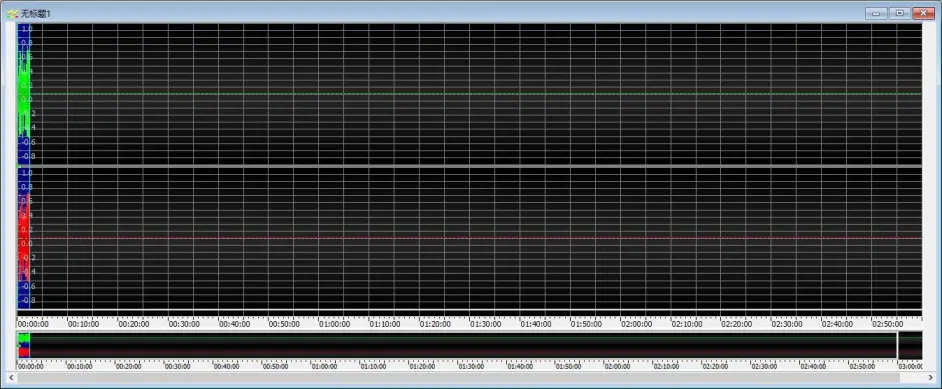Click 03:00:00 at the overview ruler end
The image size is (942, 389).
[910, 366]
